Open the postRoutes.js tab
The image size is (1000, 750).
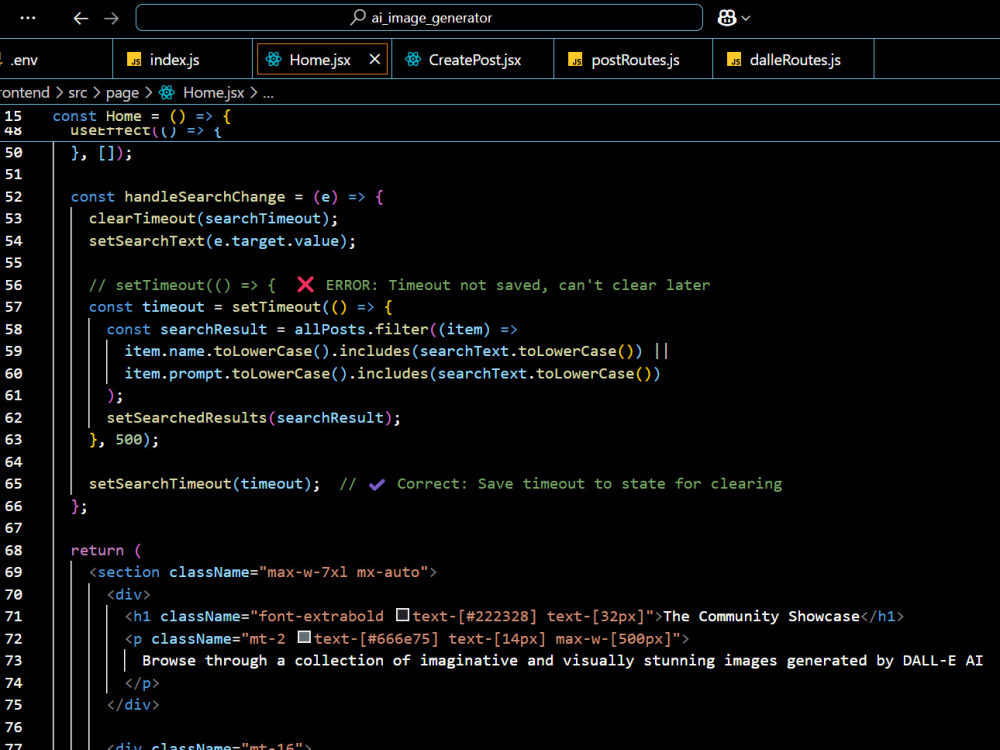click(635, 60)
